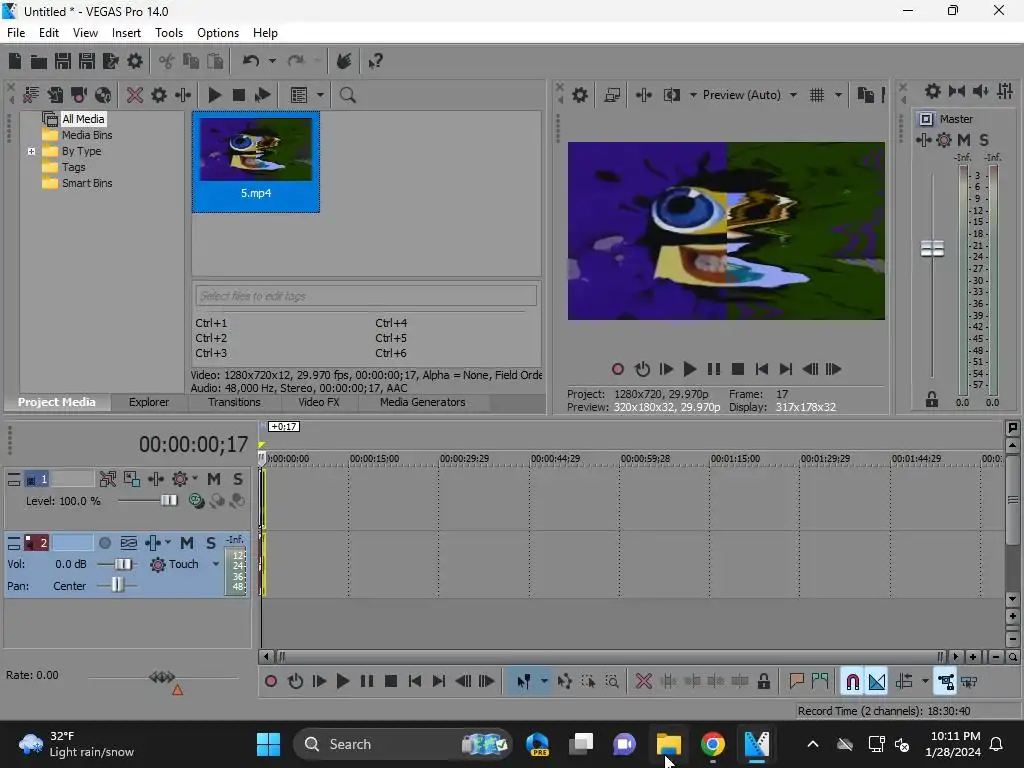Click Track FX icon on video track 1

[x=155, y=479]
